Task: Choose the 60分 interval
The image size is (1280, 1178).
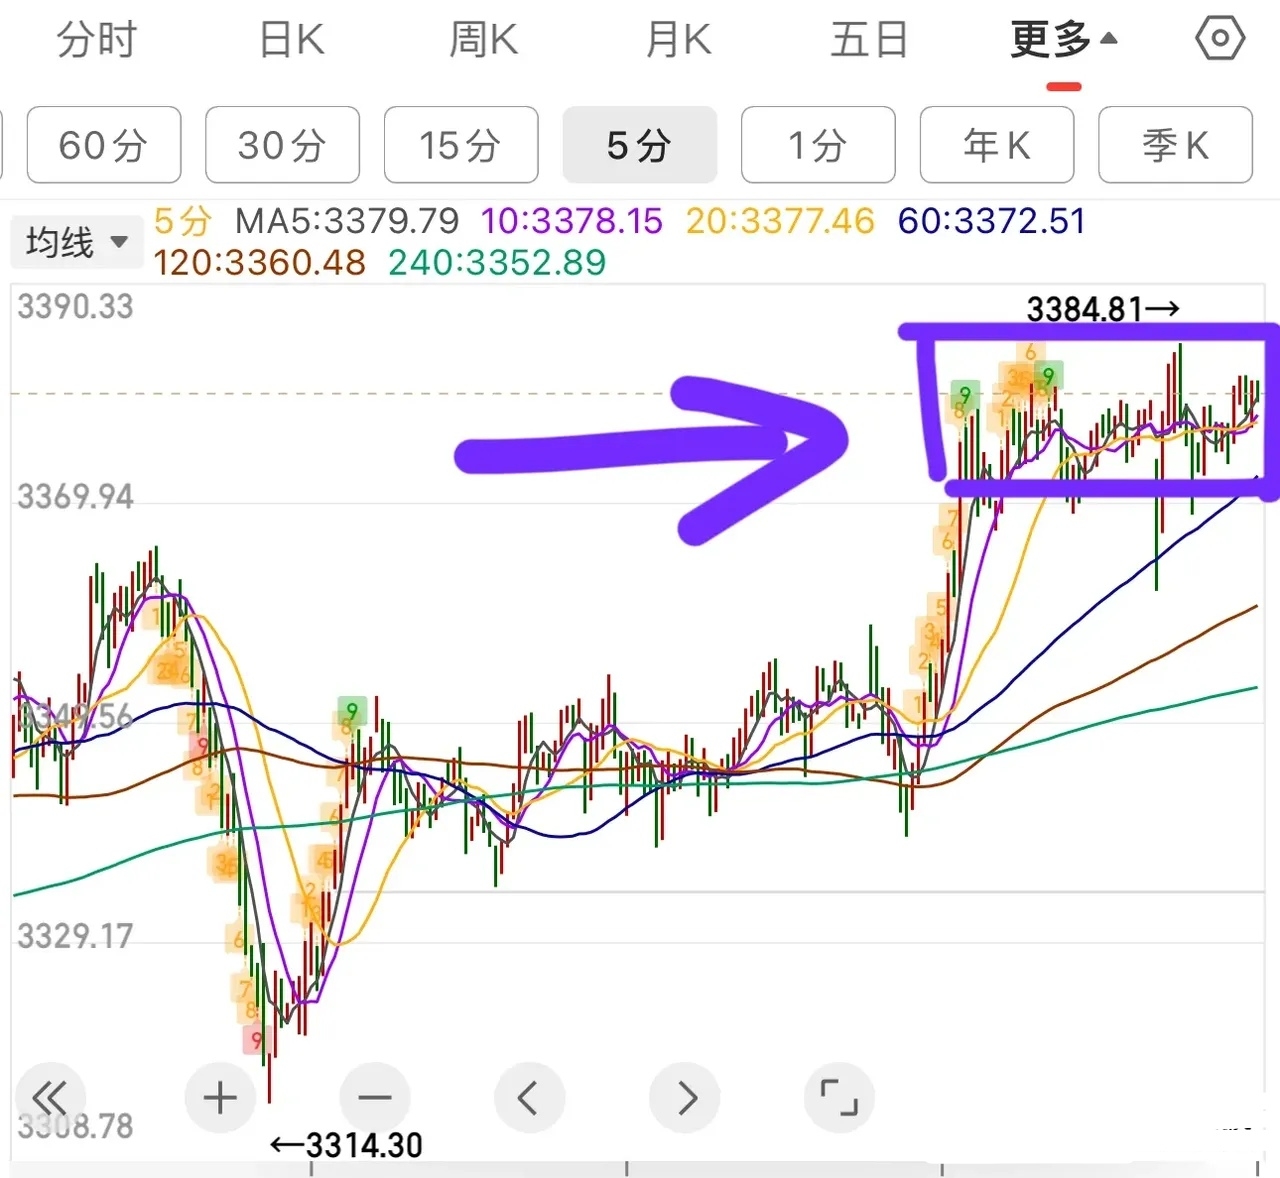Action: click(x=104, y=145)
